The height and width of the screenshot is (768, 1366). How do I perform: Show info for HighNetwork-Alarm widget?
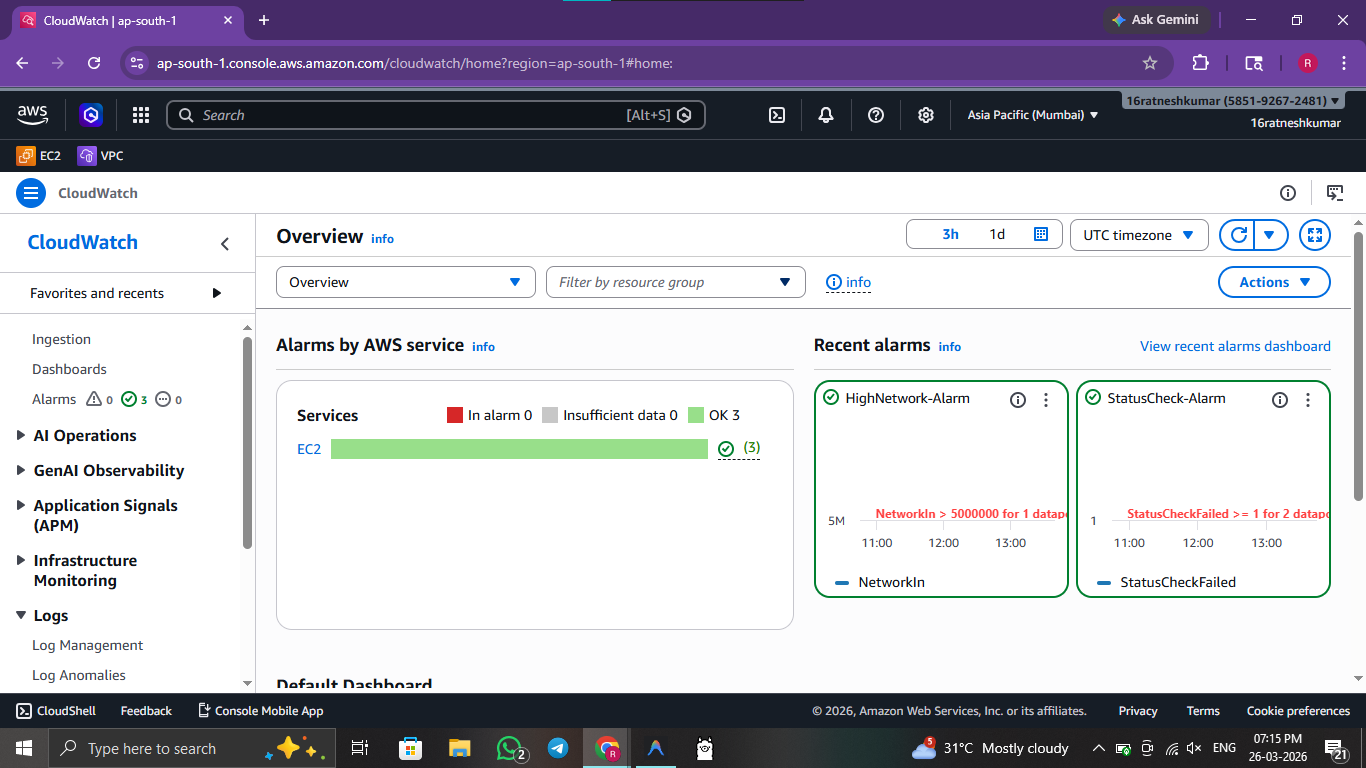pos(1018,400)
